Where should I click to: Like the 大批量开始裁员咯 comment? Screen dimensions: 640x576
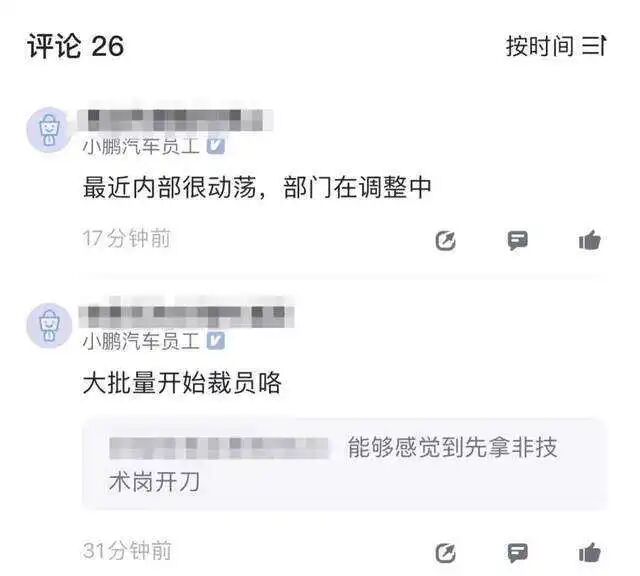pos(590,553)
